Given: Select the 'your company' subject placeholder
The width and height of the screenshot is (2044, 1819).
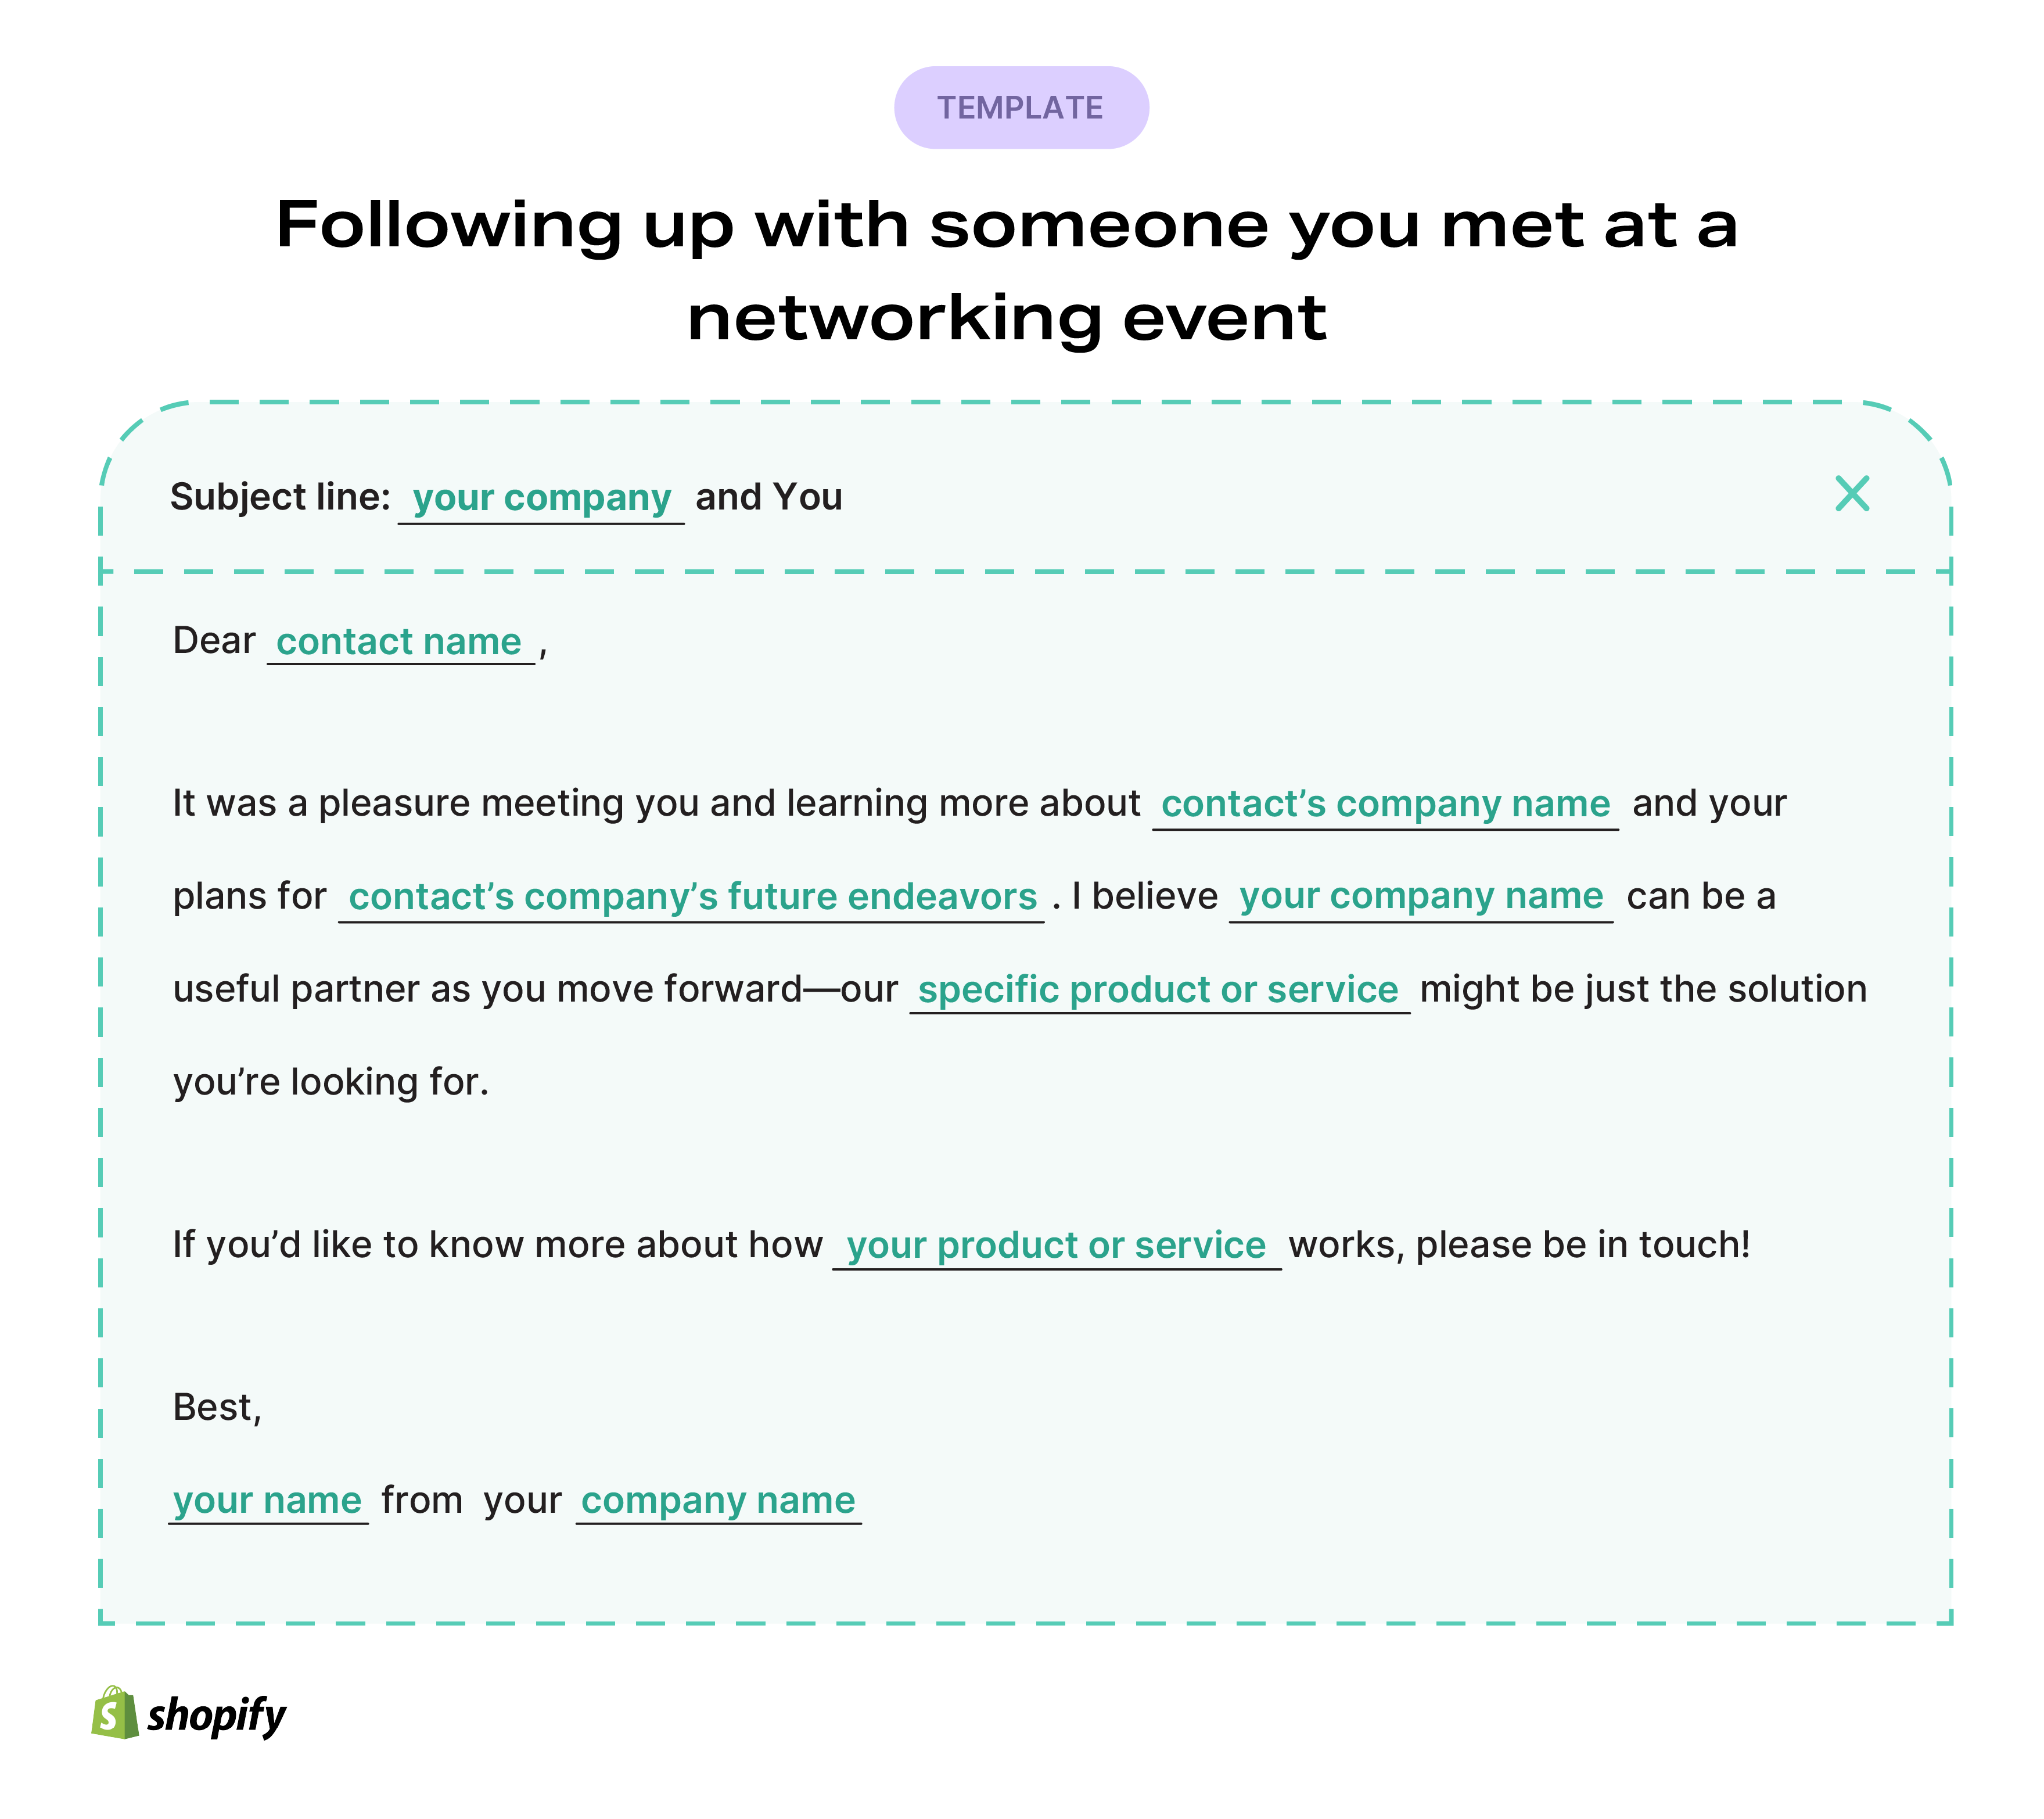Looking at the screenshot, I should [541, 498].
